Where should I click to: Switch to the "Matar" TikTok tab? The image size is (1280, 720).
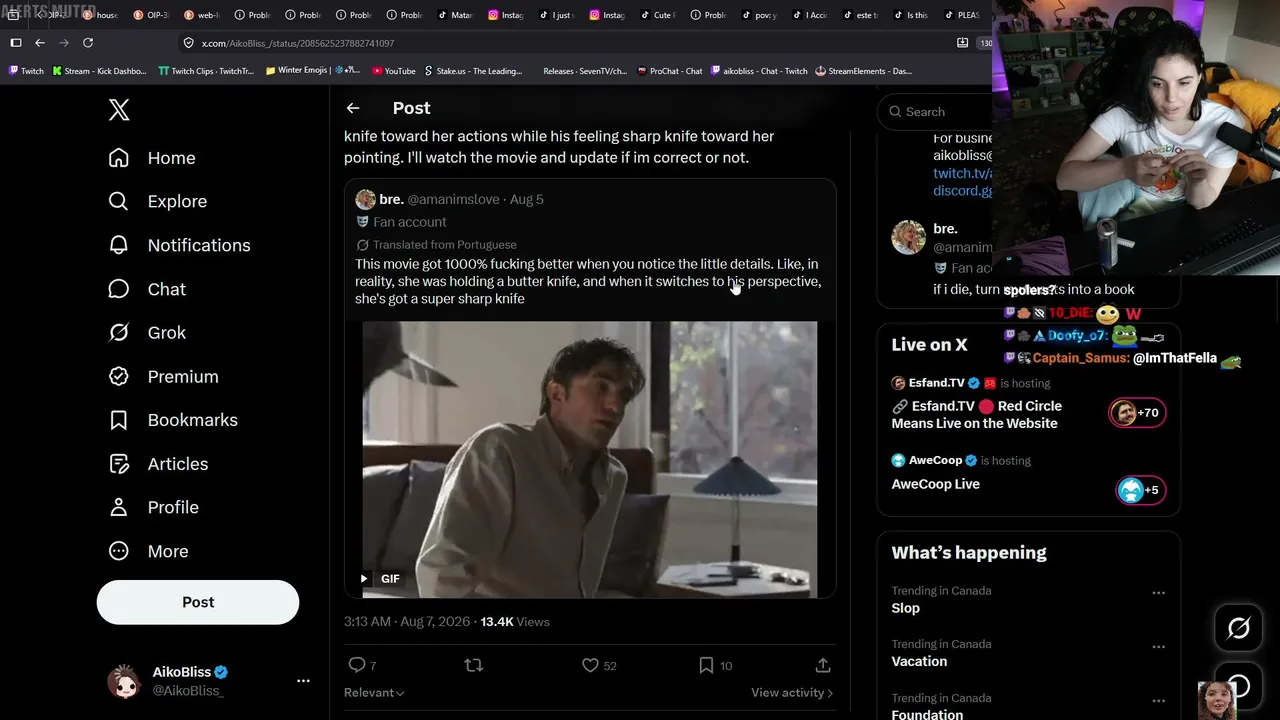tap(455, 15)
